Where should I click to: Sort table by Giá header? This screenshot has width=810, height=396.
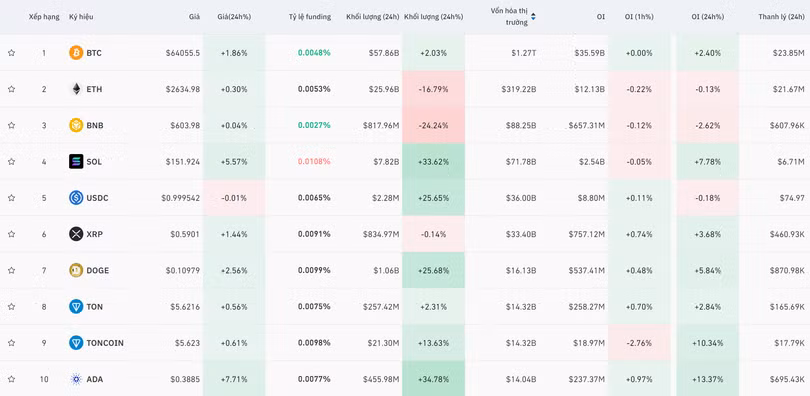194,17
